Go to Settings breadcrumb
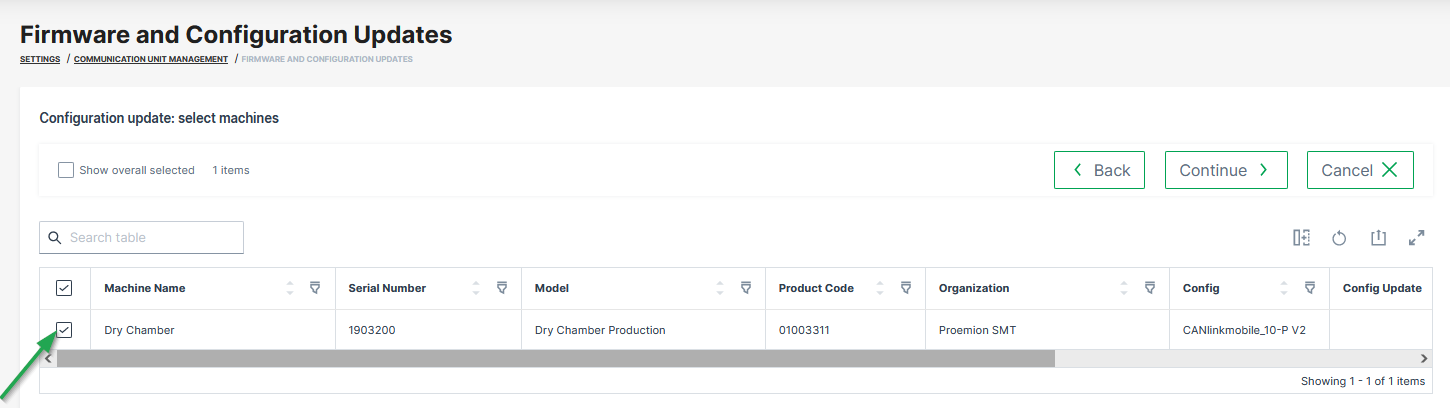Screen dimensions: 1450x408 (x=40, y=59)
